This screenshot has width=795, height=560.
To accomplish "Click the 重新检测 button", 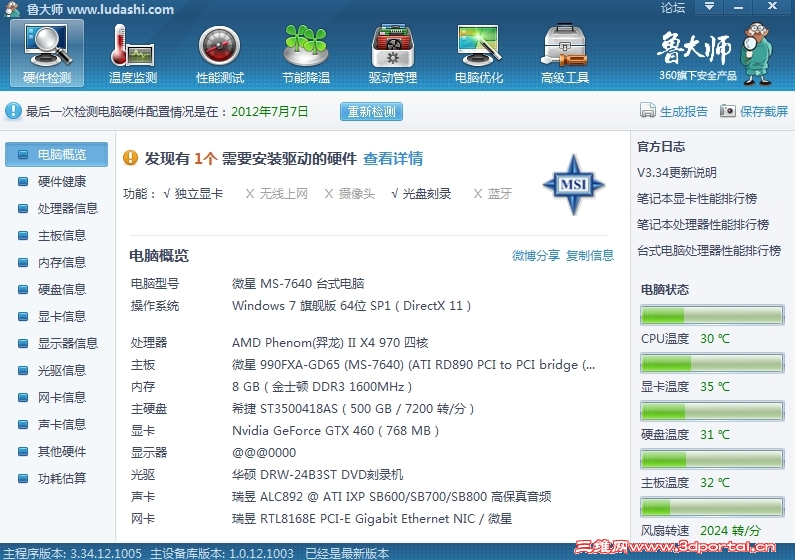I will 371,111.
